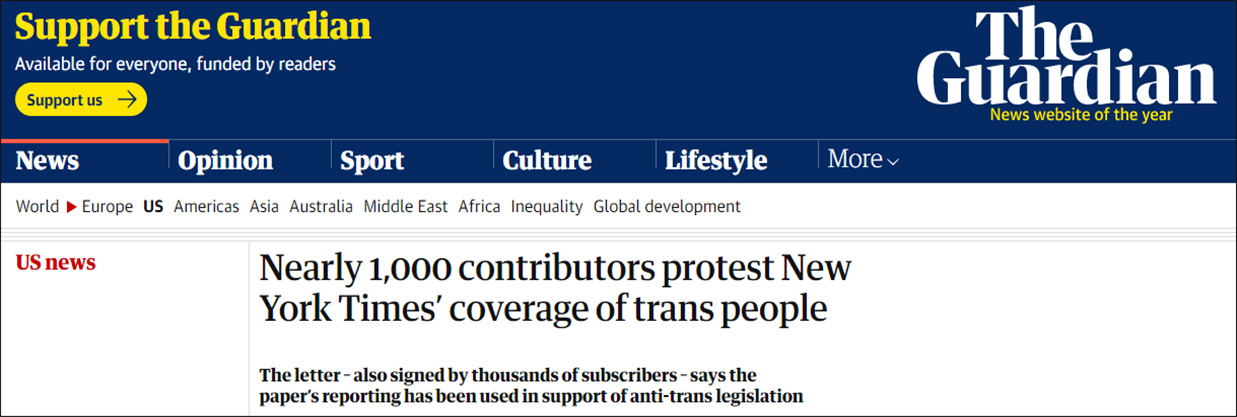Viewport: 1237px width, 417px height.
Task: Open the Australia link
Action: 321,207
